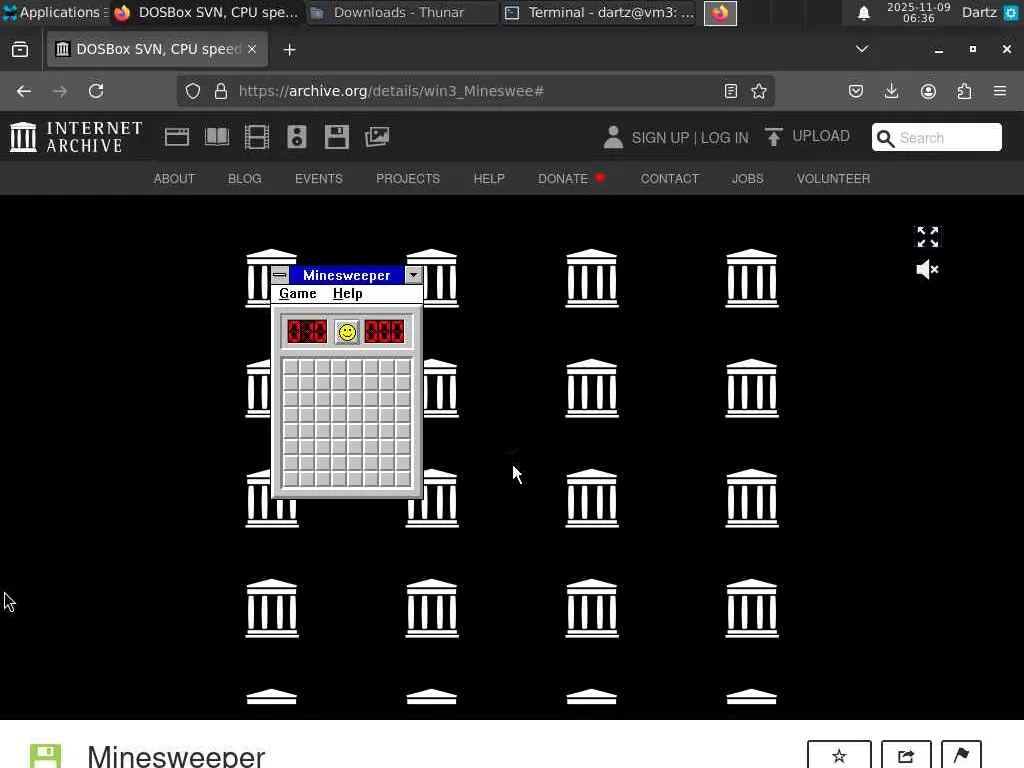Click the Search input field

point(936,137)
